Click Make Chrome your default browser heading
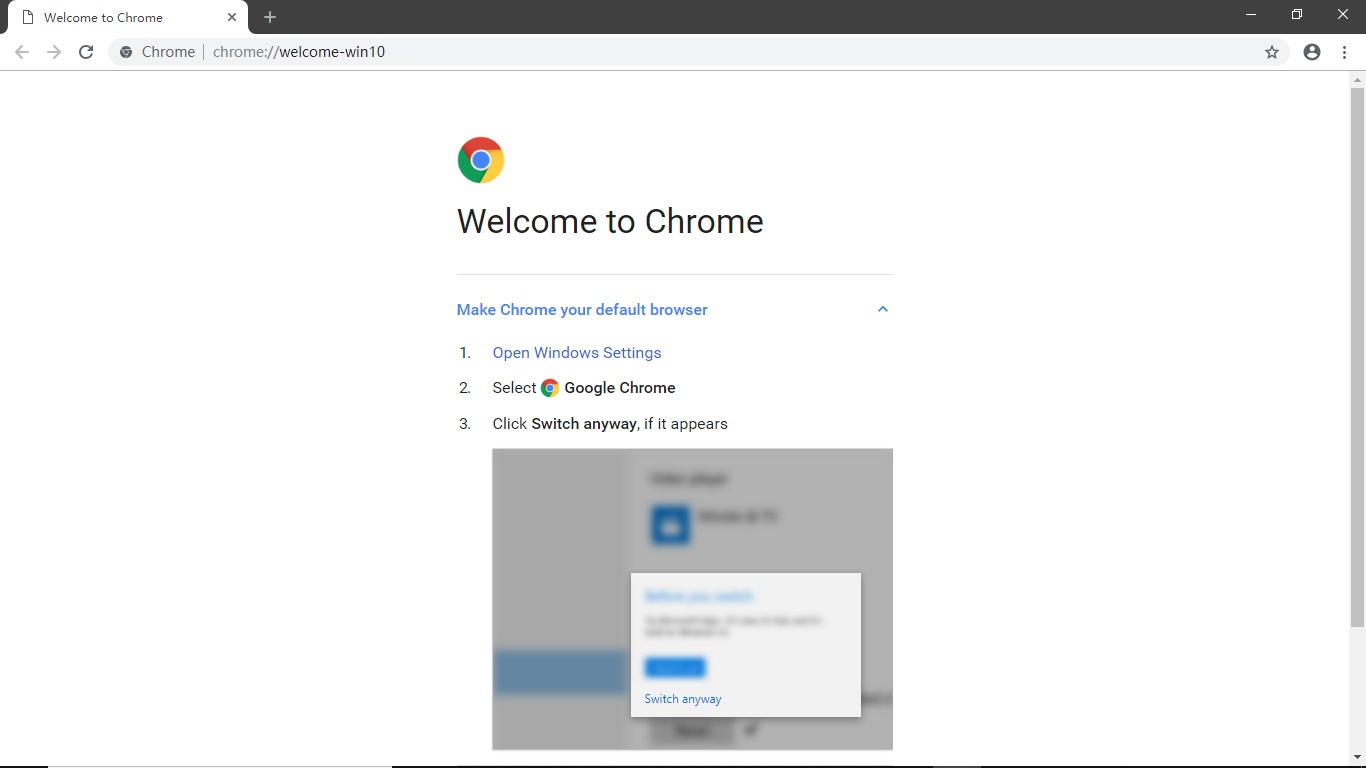 click(x=582, y=310)
